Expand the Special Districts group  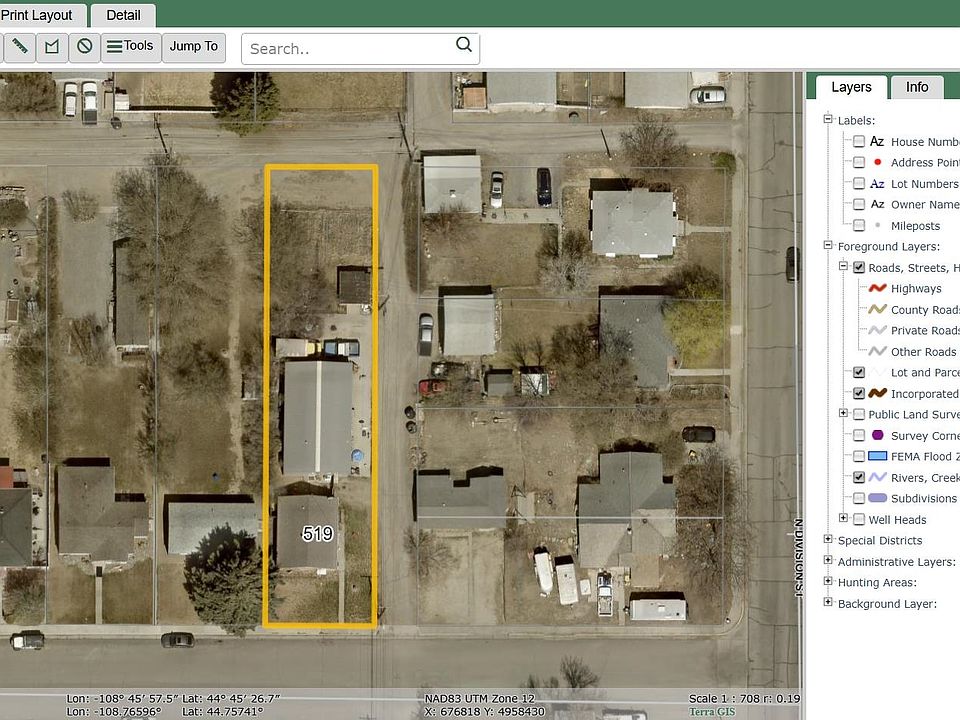point(828,540)
